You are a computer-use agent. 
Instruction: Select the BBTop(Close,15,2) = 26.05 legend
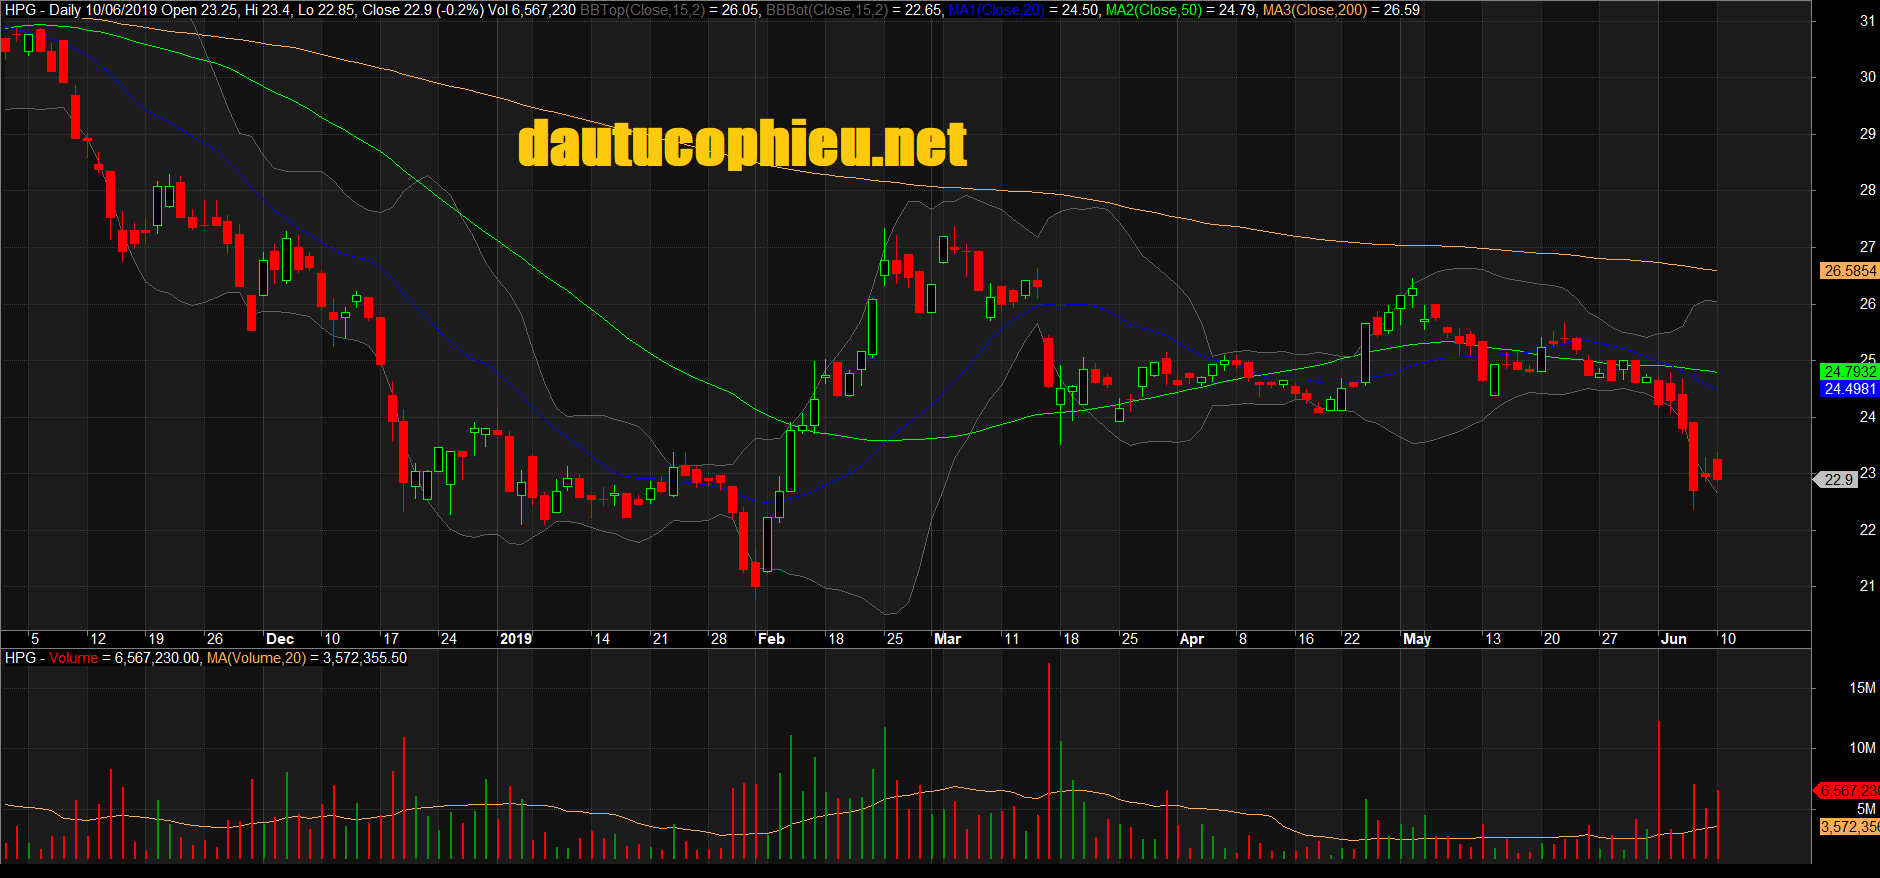coord(669,10)
